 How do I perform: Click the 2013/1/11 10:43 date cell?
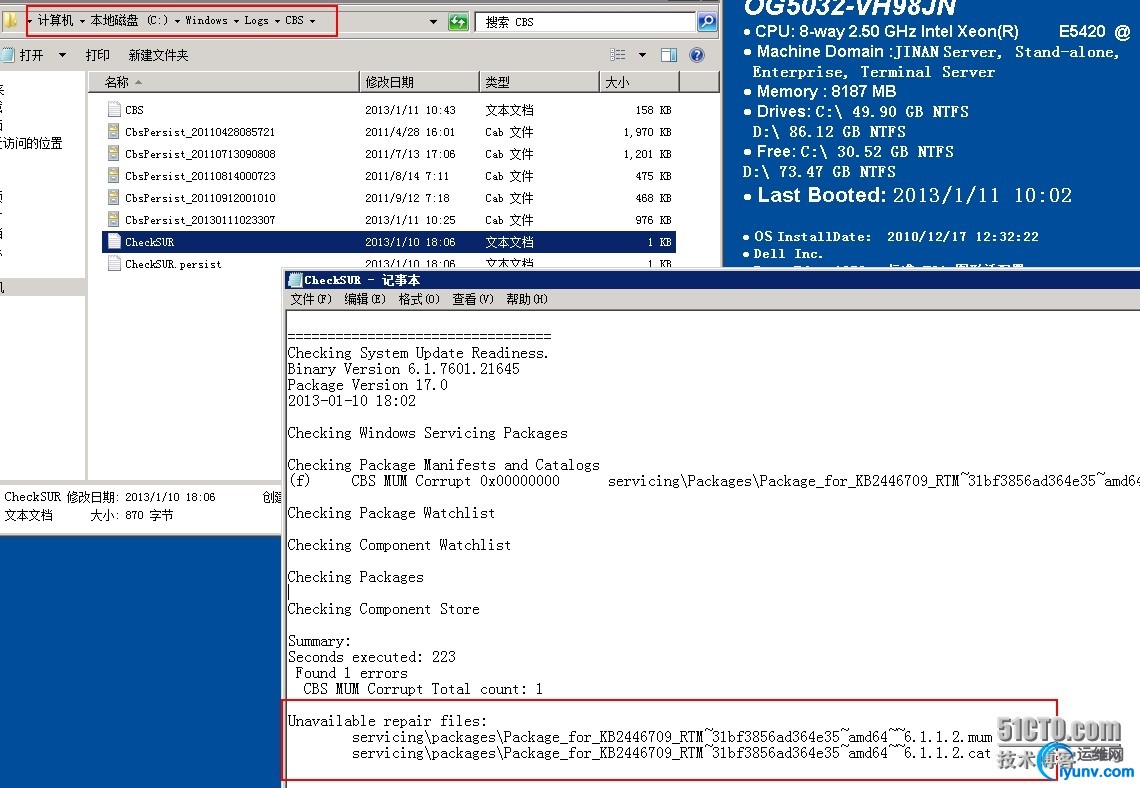tap(410, 110)
